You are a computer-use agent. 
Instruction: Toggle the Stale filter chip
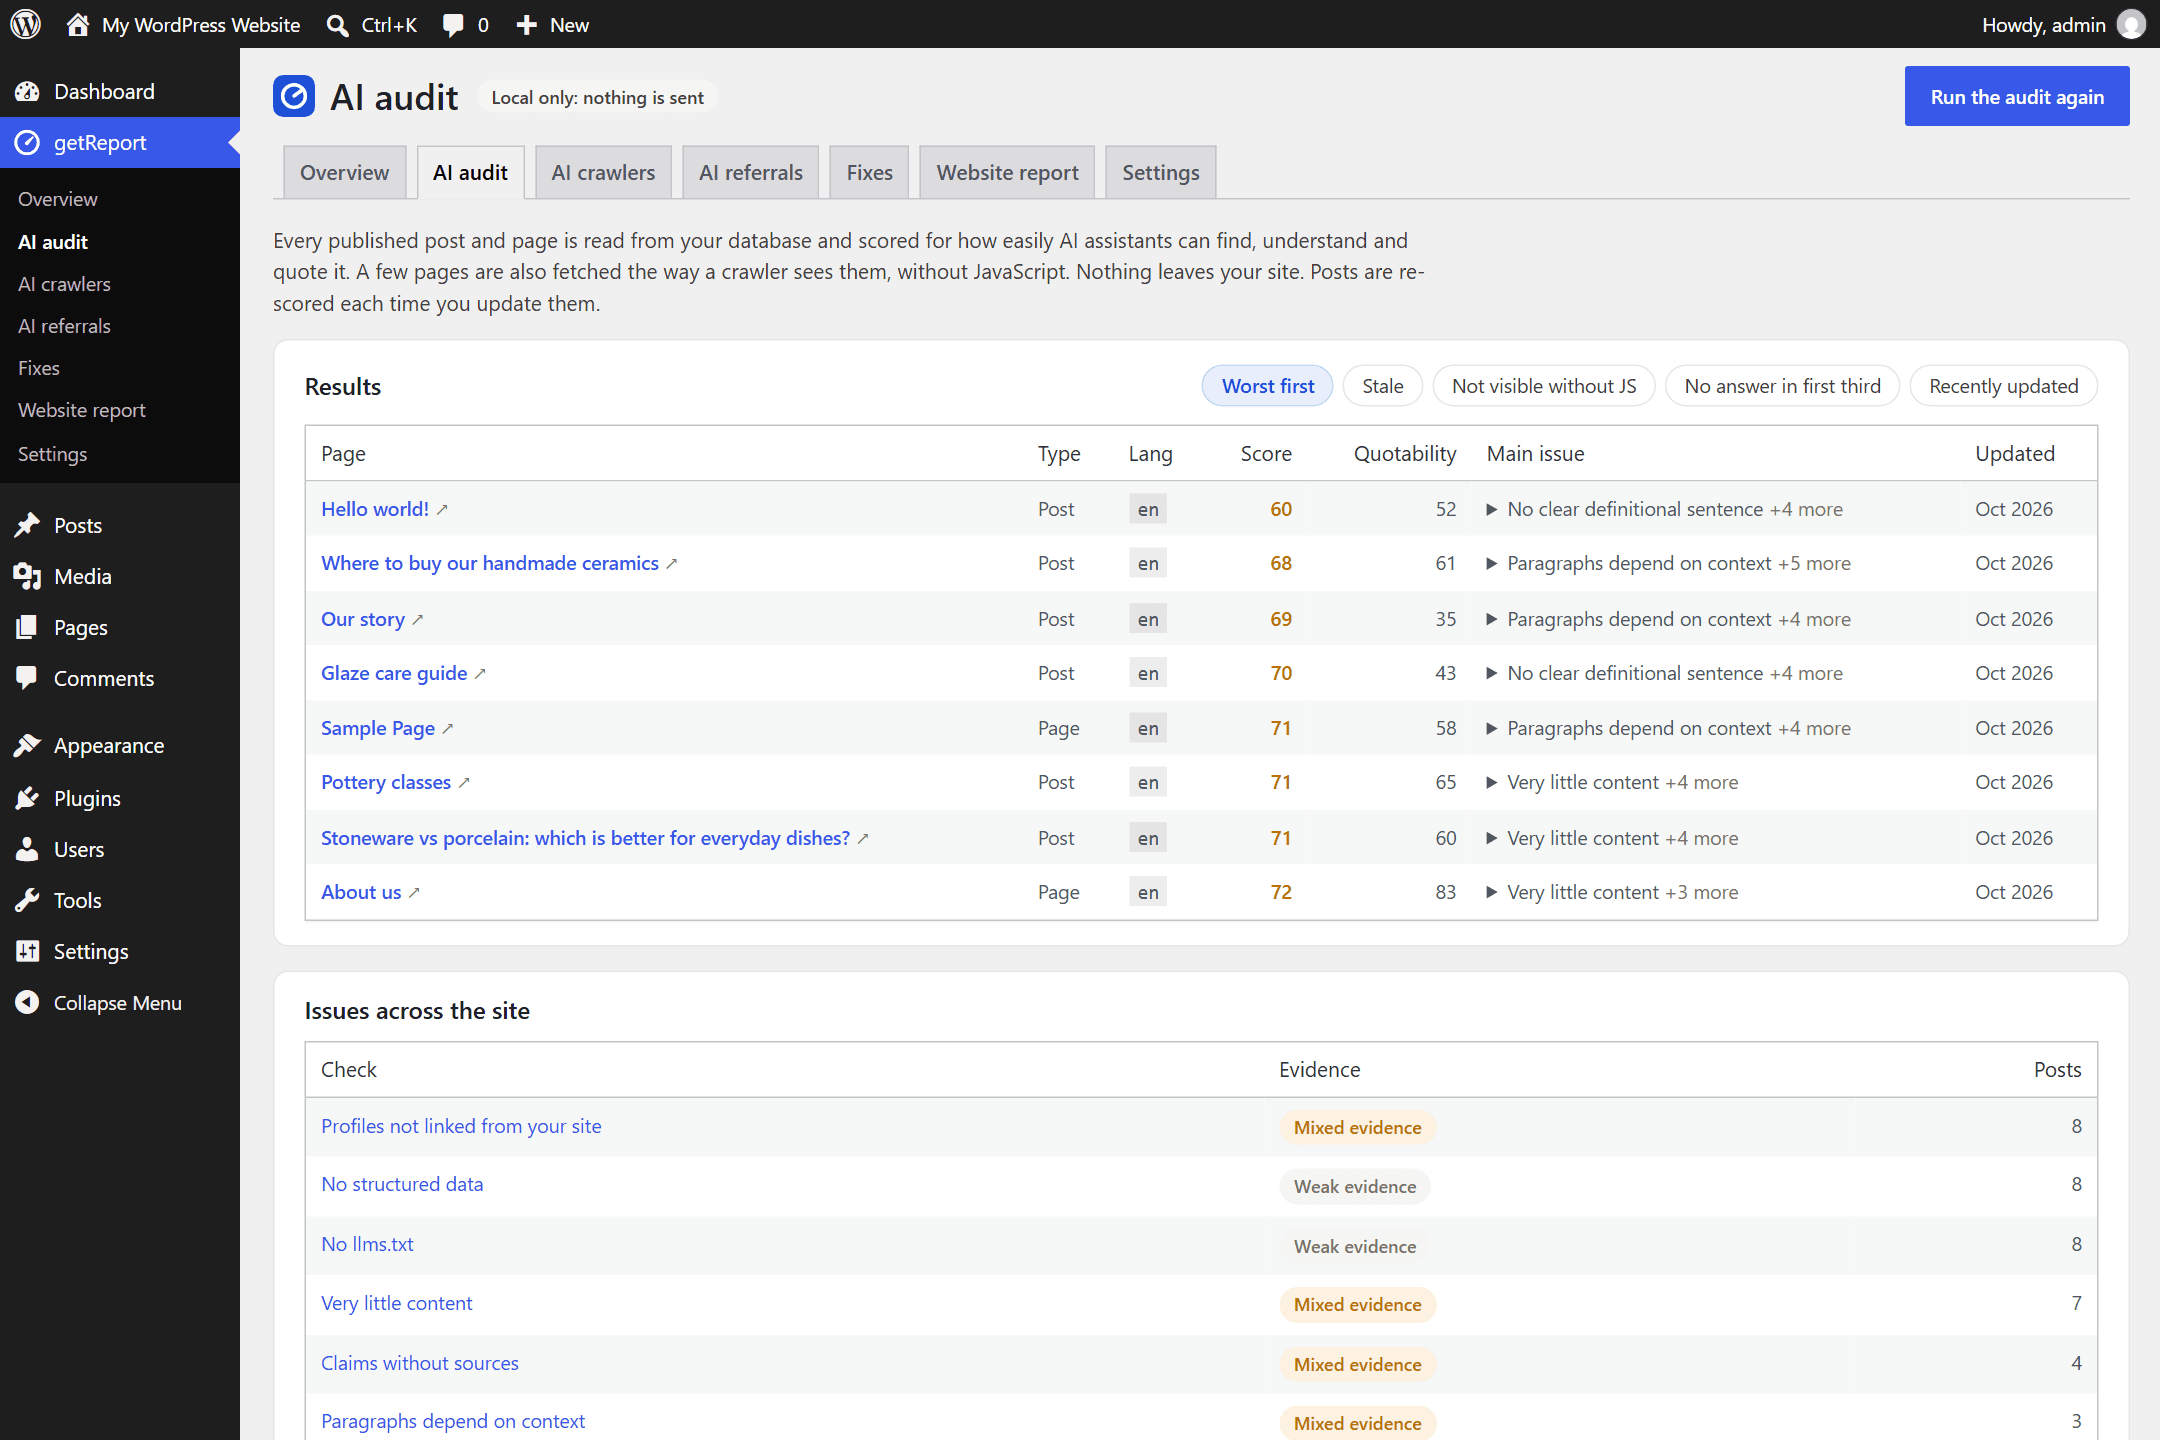(x=1382, y=386)
